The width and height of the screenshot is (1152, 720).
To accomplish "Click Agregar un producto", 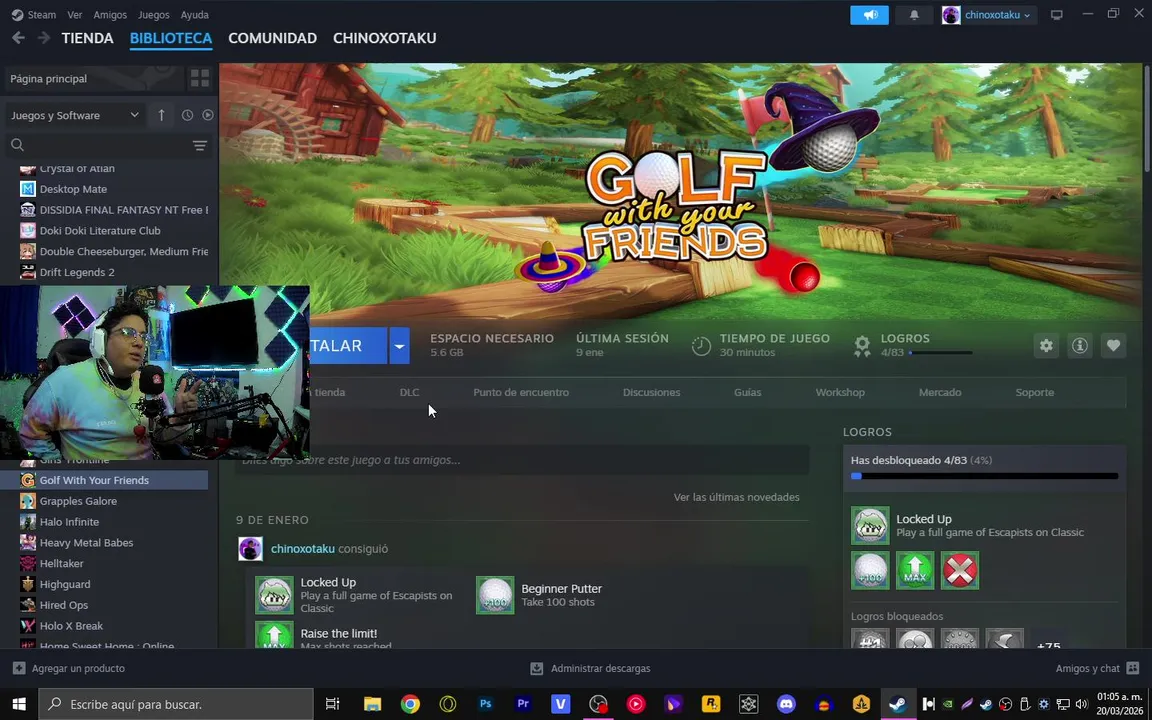I will (x=69, y=669).
